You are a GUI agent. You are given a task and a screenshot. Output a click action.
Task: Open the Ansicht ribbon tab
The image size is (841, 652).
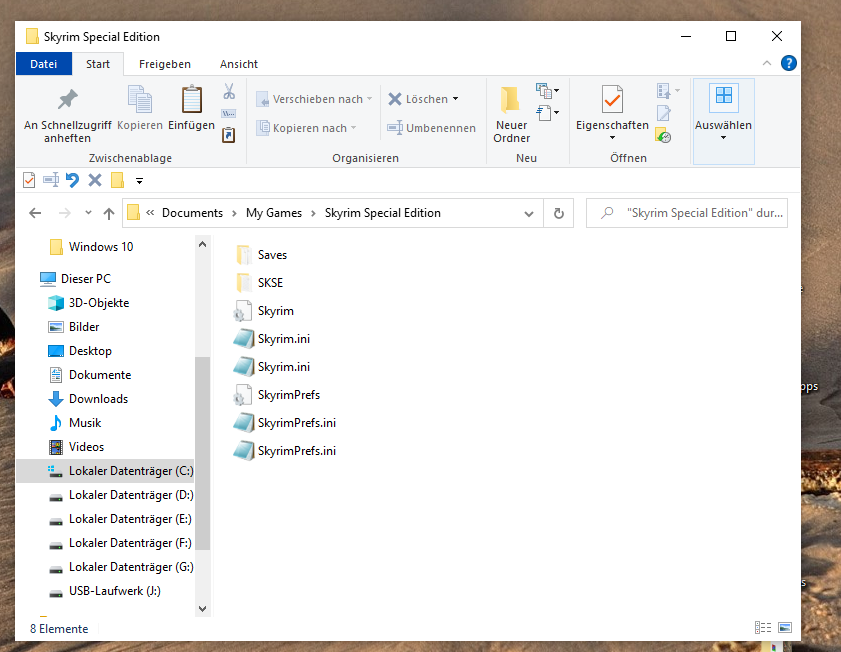(x=239, y=64)
